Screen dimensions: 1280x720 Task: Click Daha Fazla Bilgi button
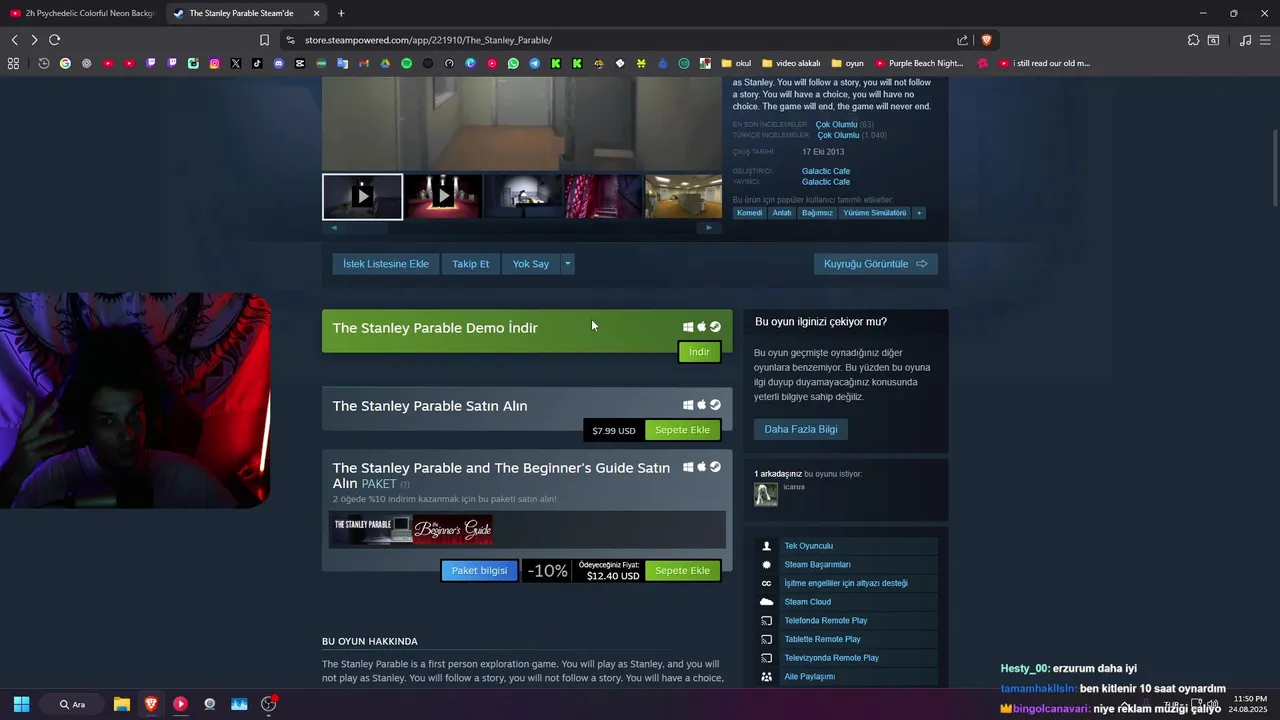pos(800,429)
